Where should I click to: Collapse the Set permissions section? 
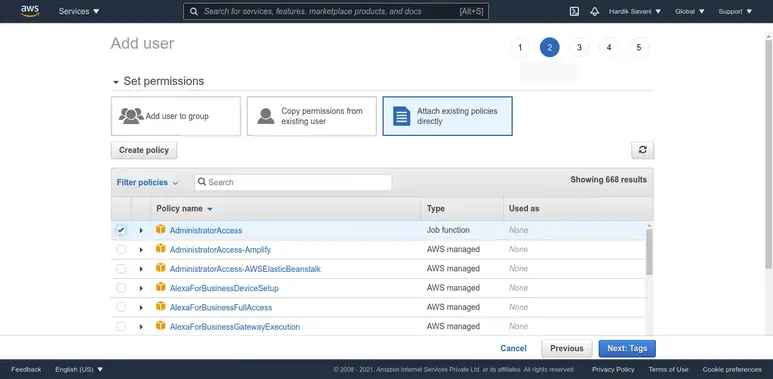click(x=116, y=82)
